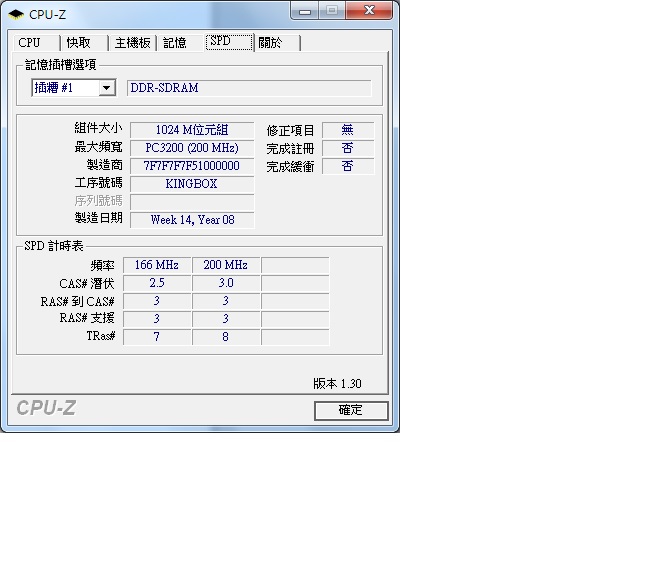Click the RAS# 支援 row label

[87, 318]
